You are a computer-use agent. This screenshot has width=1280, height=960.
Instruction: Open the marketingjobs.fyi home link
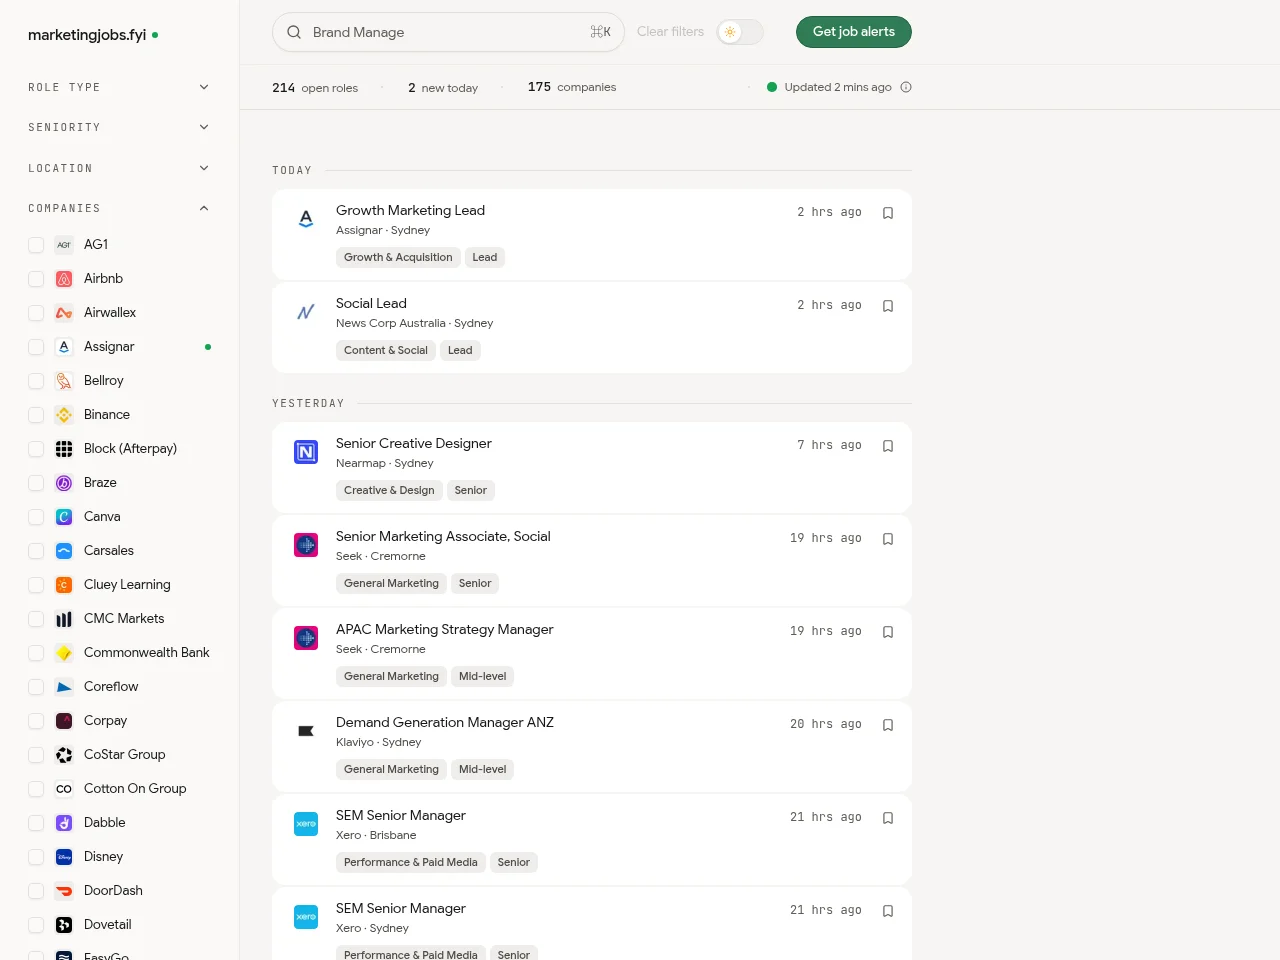tap(93, 35)
